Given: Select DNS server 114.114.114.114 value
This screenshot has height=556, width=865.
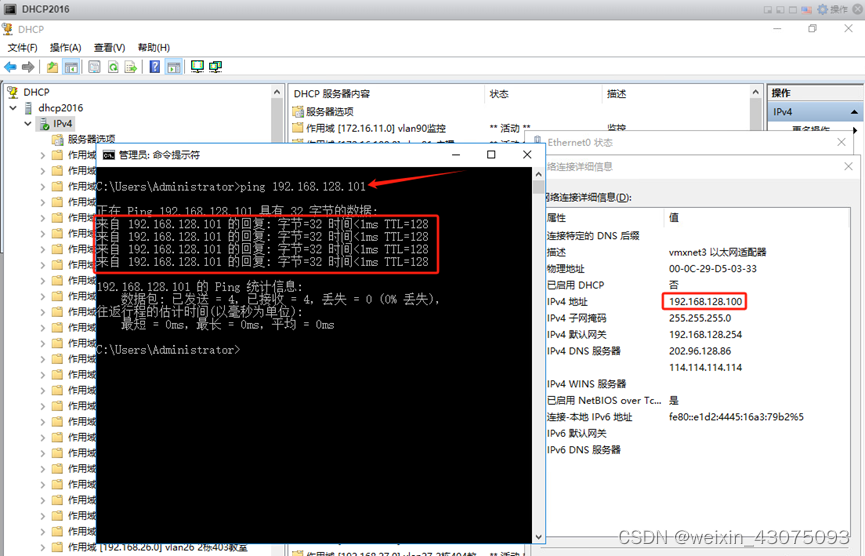Looking at the screenshot, I should [x=705, y=367].
